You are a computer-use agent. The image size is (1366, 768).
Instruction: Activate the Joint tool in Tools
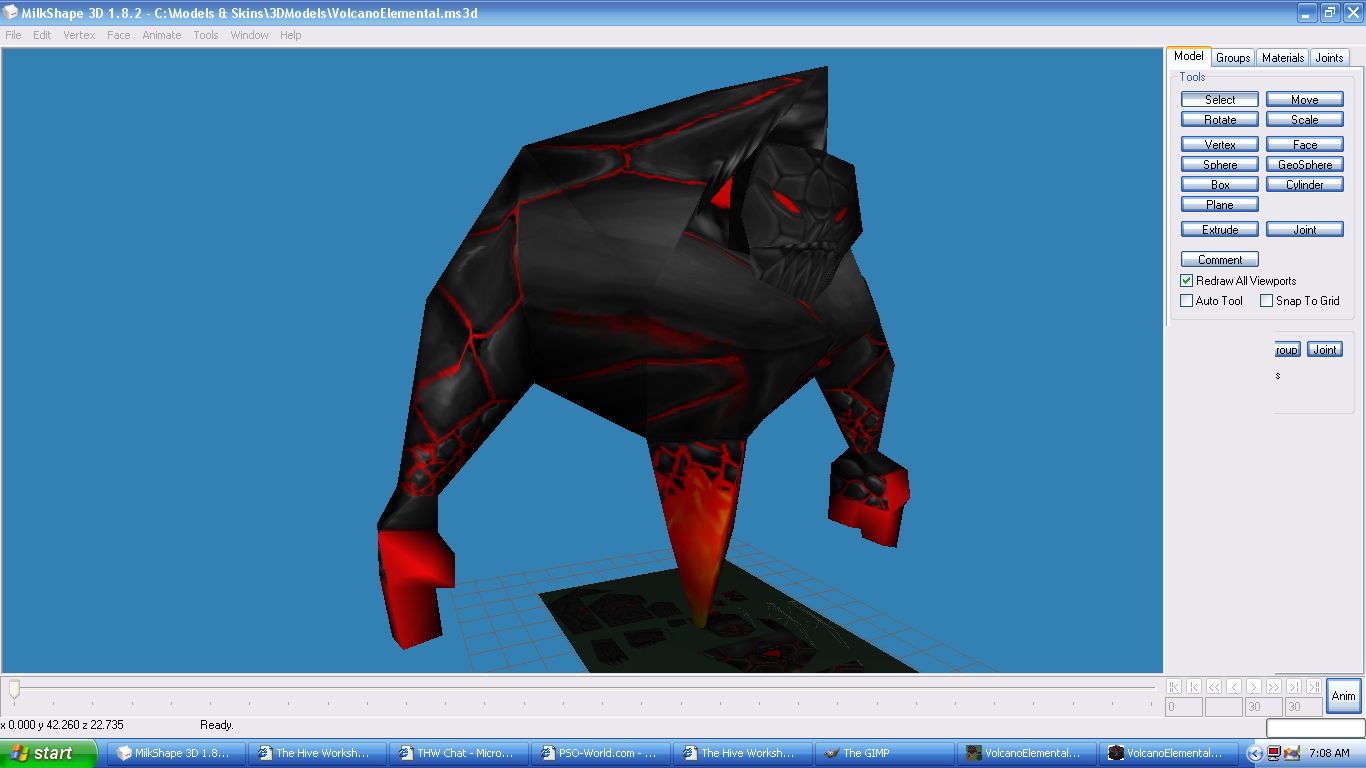[1305, 230]
